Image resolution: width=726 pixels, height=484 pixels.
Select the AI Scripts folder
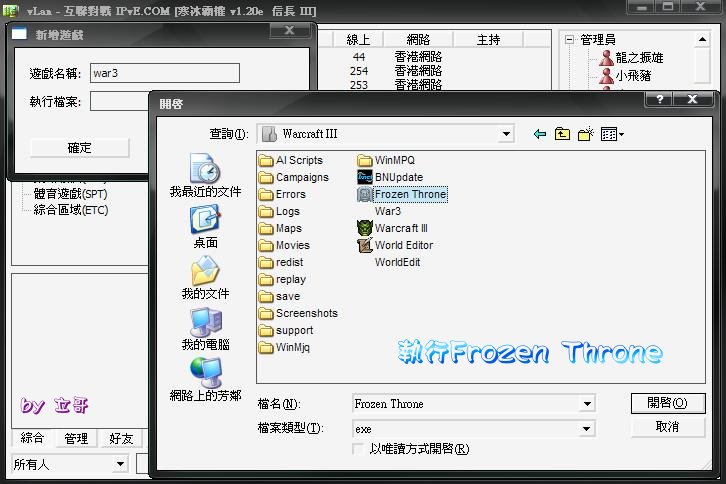pyautogui.click(x=291, y=160)
